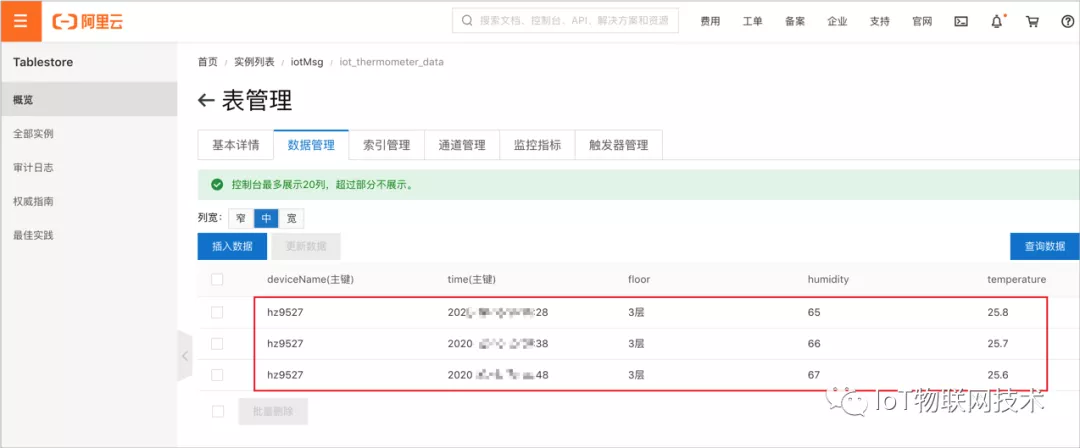Tick the checkbox for the humidity 67 row
Image resolution: width=1080 pixels, height=448 pixels.
click(x=217, y=375)
